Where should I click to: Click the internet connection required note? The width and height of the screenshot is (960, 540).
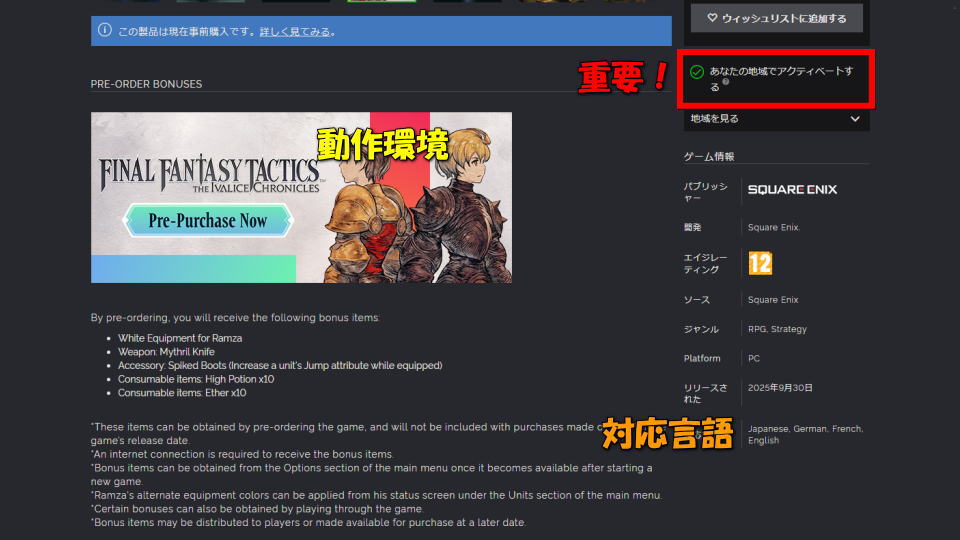[x=242, y=454]
